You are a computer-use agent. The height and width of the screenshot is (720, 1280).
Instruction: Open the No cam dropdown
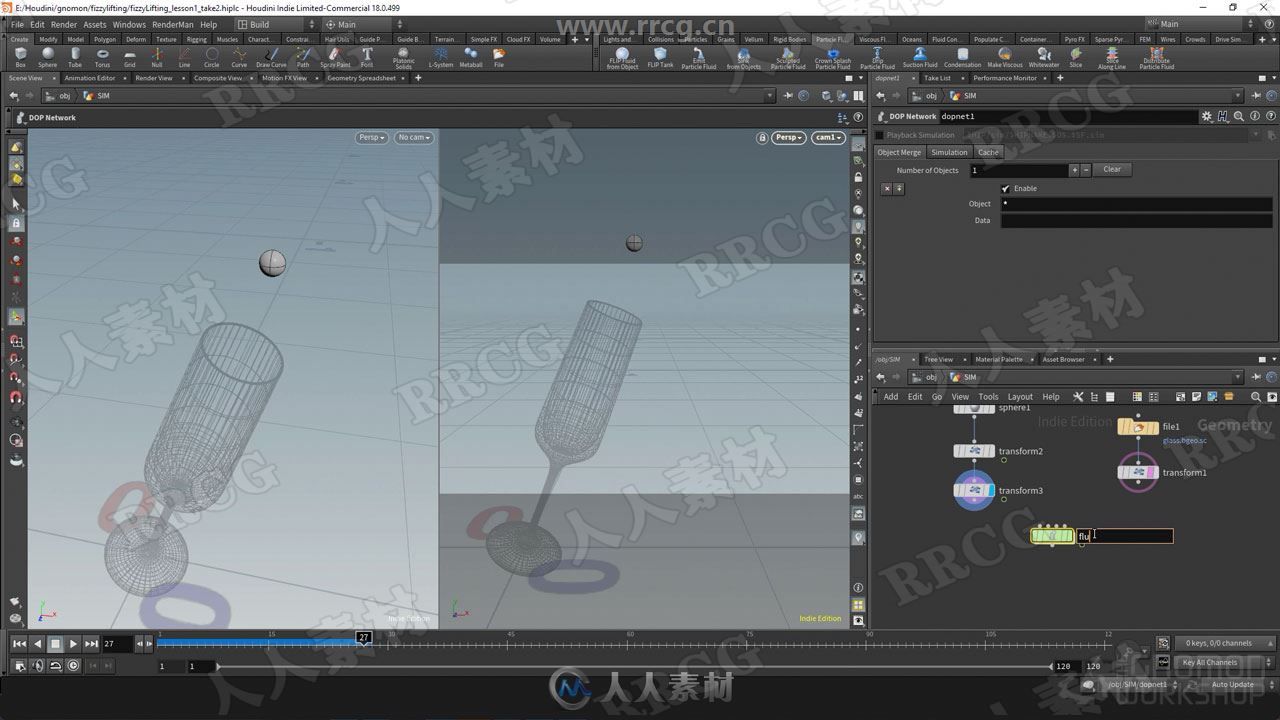(413, 138)
